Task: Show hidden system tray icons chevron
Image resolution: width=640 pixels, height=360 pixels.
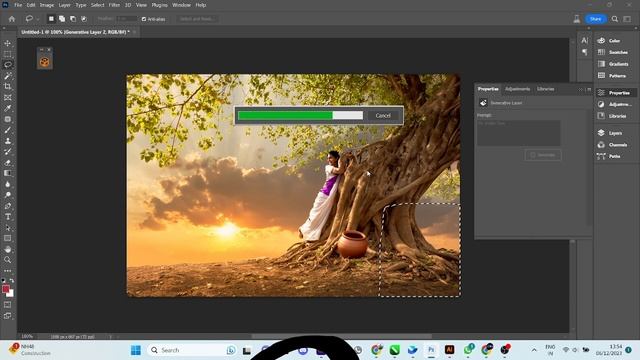Action: click(534, 350)
